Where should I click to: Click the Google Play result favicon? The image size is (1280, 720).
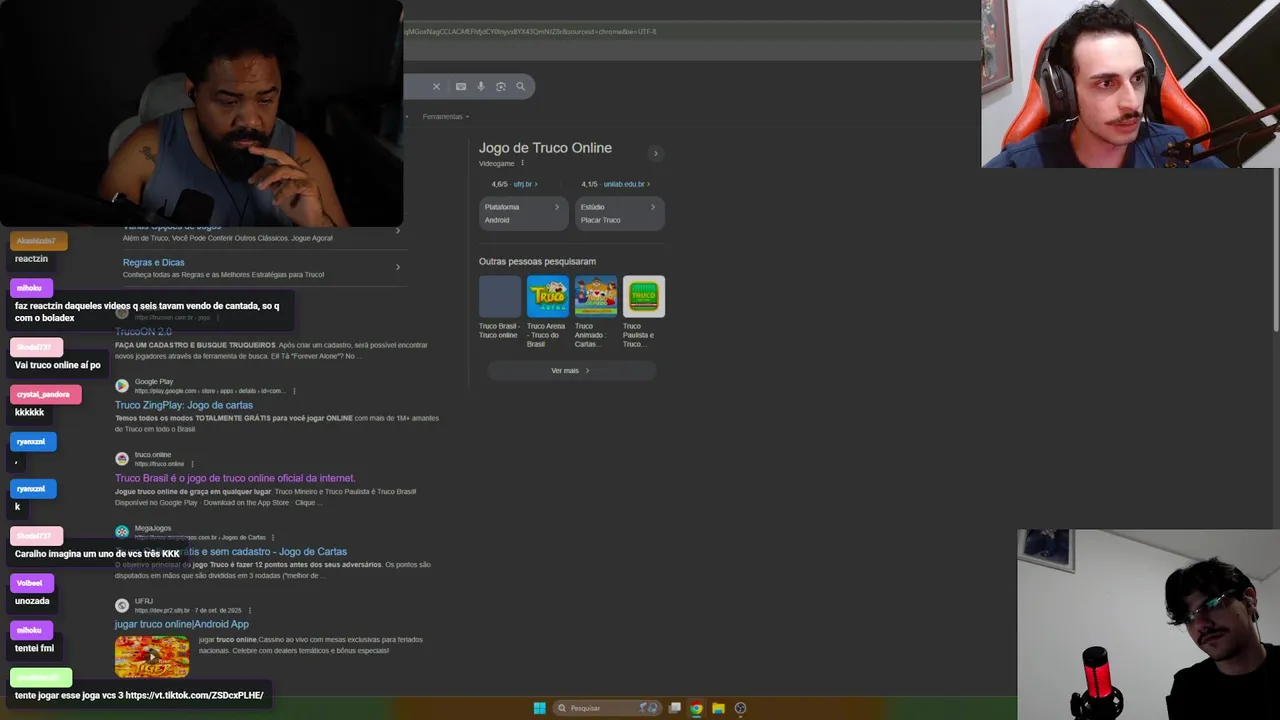[122, 385]
